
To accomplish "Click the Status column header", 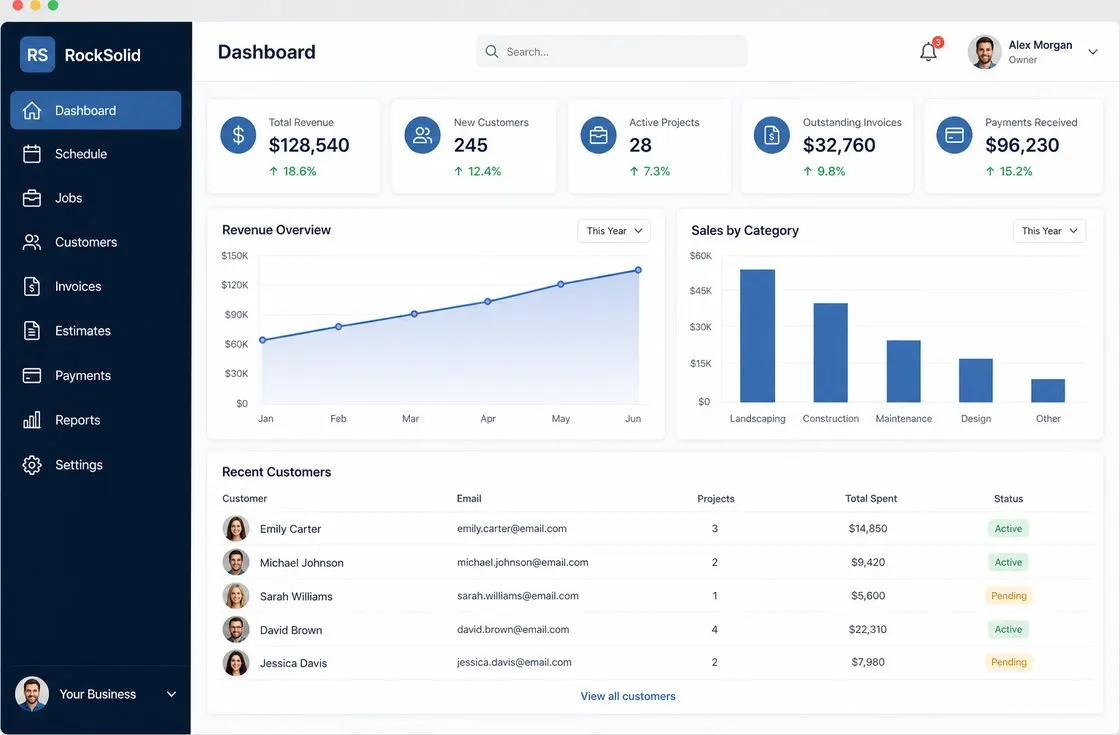I will [1008, 499].
